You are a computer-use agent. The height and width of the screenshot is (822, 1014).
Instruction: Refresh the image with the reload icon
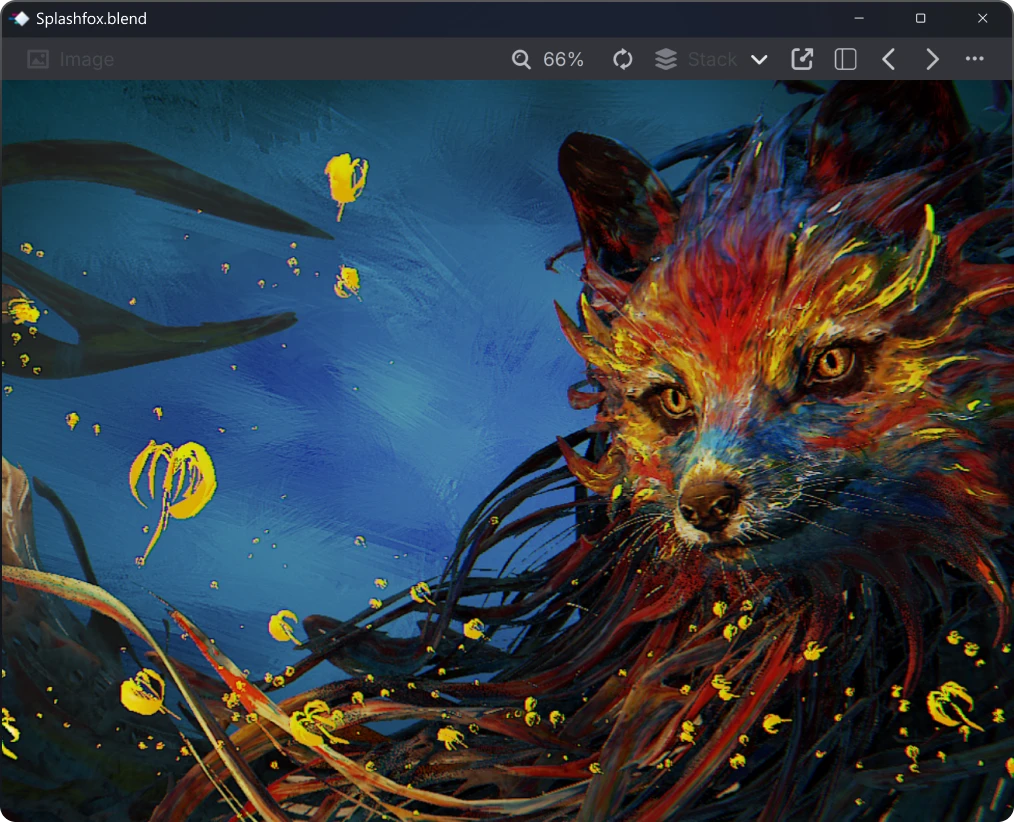point(622,59)
